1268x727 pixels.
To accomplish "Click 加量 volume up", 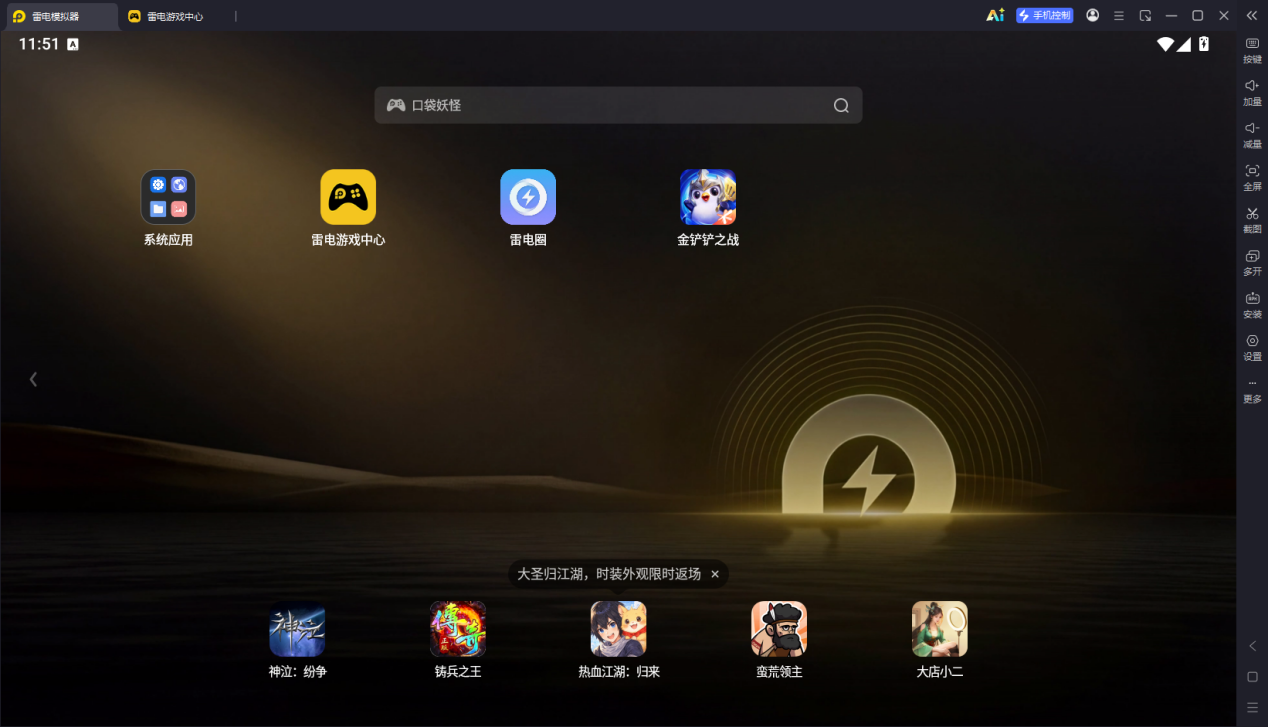I will tap(1252, 92).
